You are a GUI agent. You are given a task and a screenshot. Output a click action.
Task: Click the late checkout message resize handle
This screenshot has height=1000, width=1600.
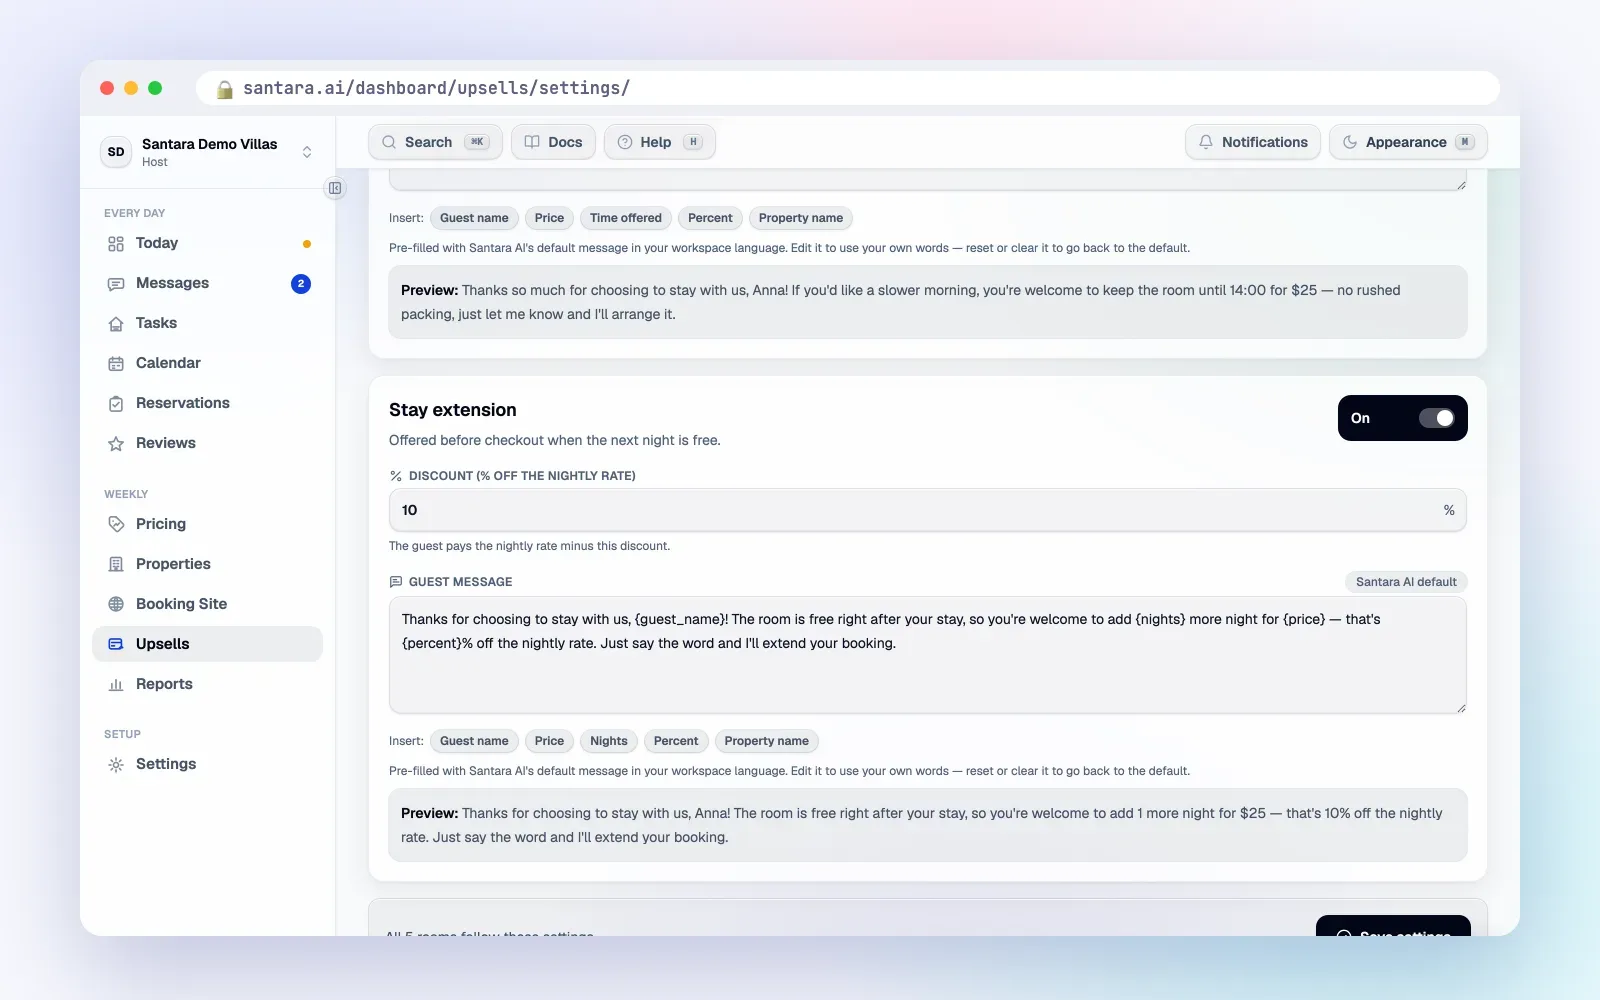click(x=1461, y=185)
